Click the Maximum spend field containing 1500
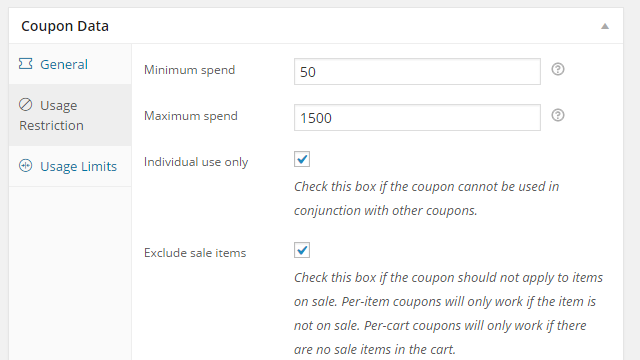Viewport: 640px width, 360px height. coord(417,118)
